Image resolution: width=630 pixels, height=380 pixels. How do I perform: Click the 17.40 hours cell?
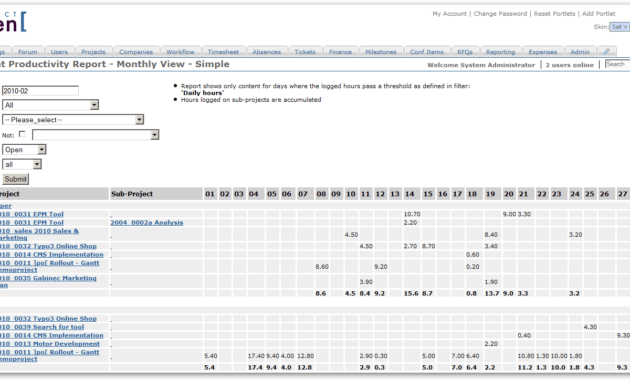[x=256, y=356]
